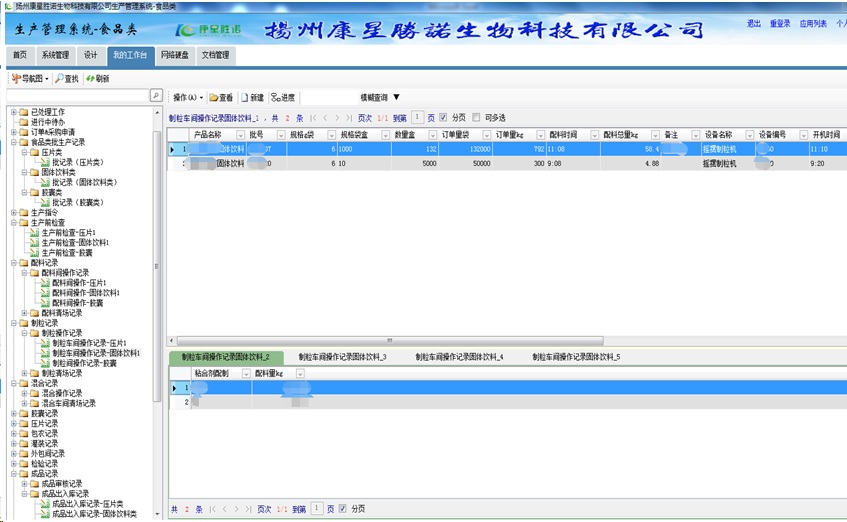Open the 模糊查询 fuzzy search dropdown arrow

[x=396, y=98]
